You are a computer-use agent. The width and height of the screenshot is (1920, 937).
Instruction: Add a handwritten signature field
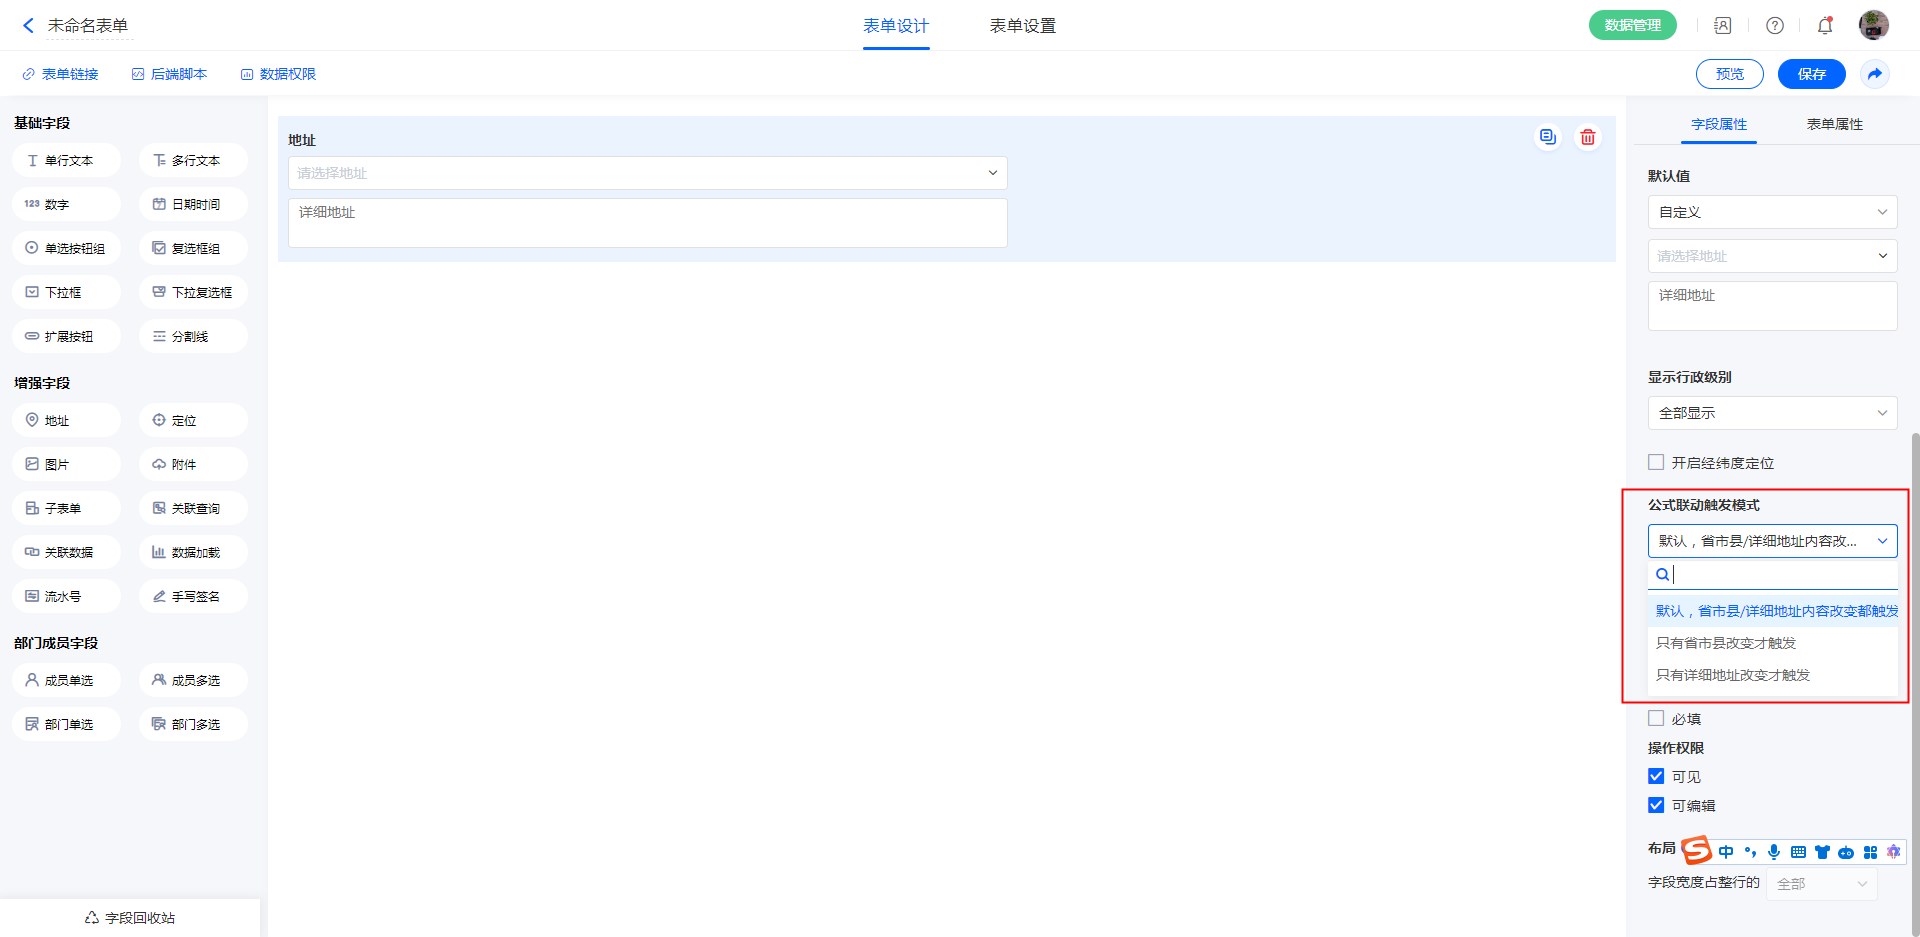(x=193, y=597)
